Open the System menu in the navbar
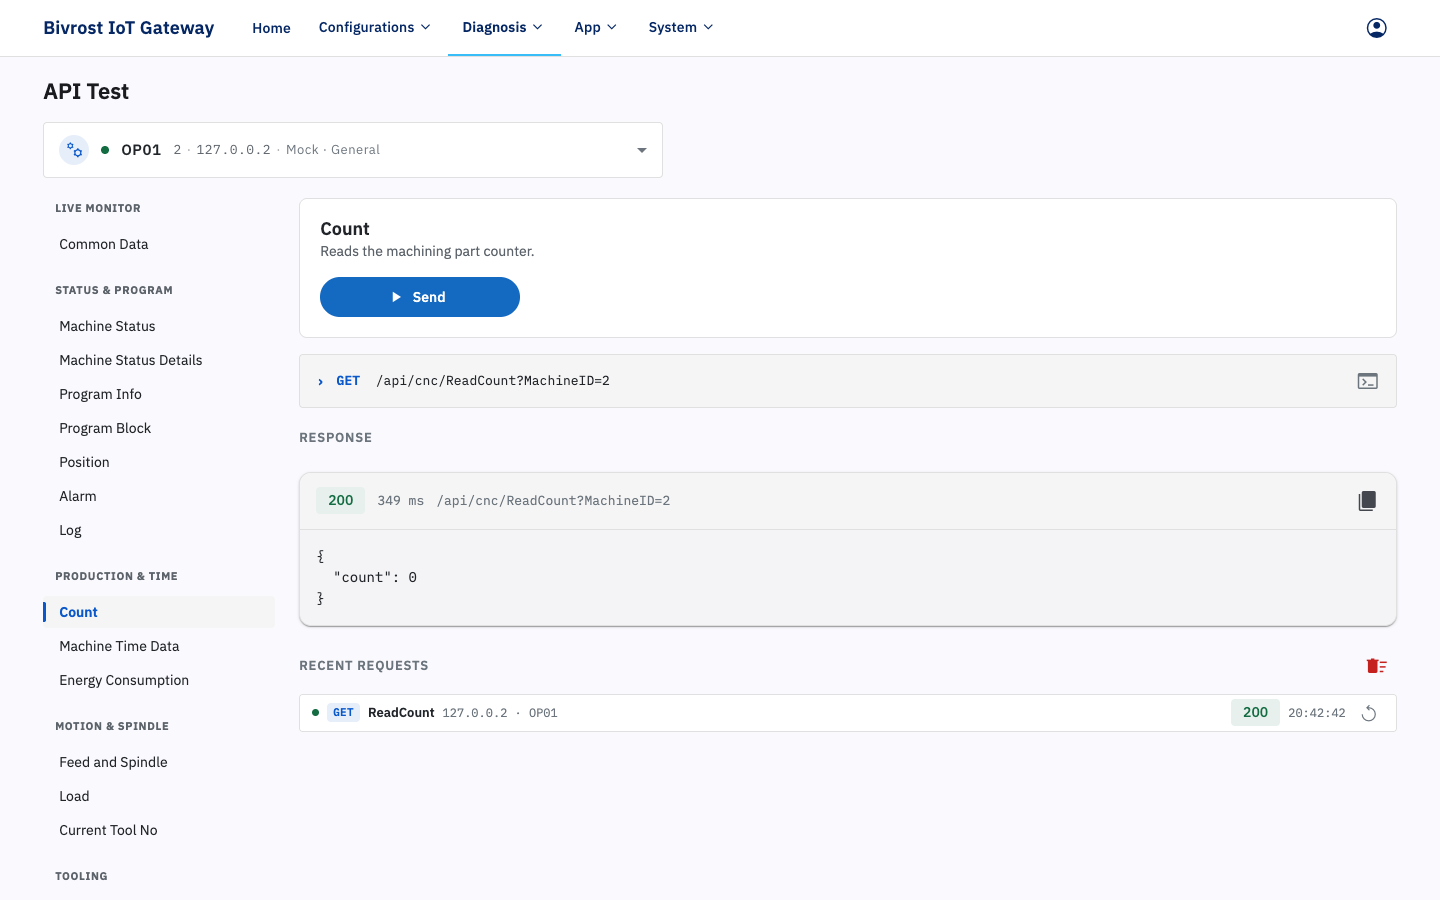The width and height of the screenshot is (1440, 900). 681,28
